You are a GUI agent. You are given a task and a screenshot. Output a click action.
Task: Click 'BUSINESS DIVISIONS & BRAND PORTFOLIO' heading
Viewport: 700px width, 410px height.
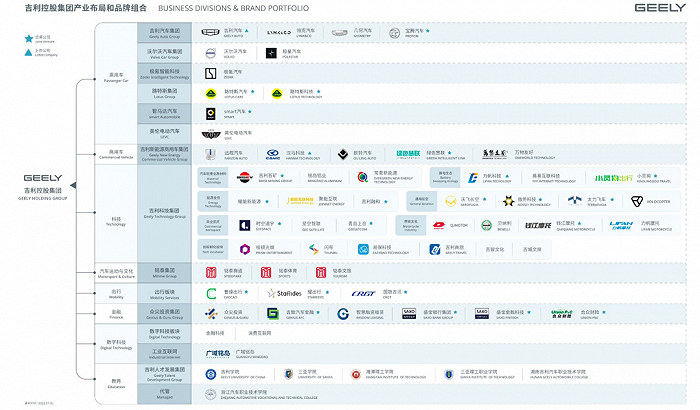(233, 8)
